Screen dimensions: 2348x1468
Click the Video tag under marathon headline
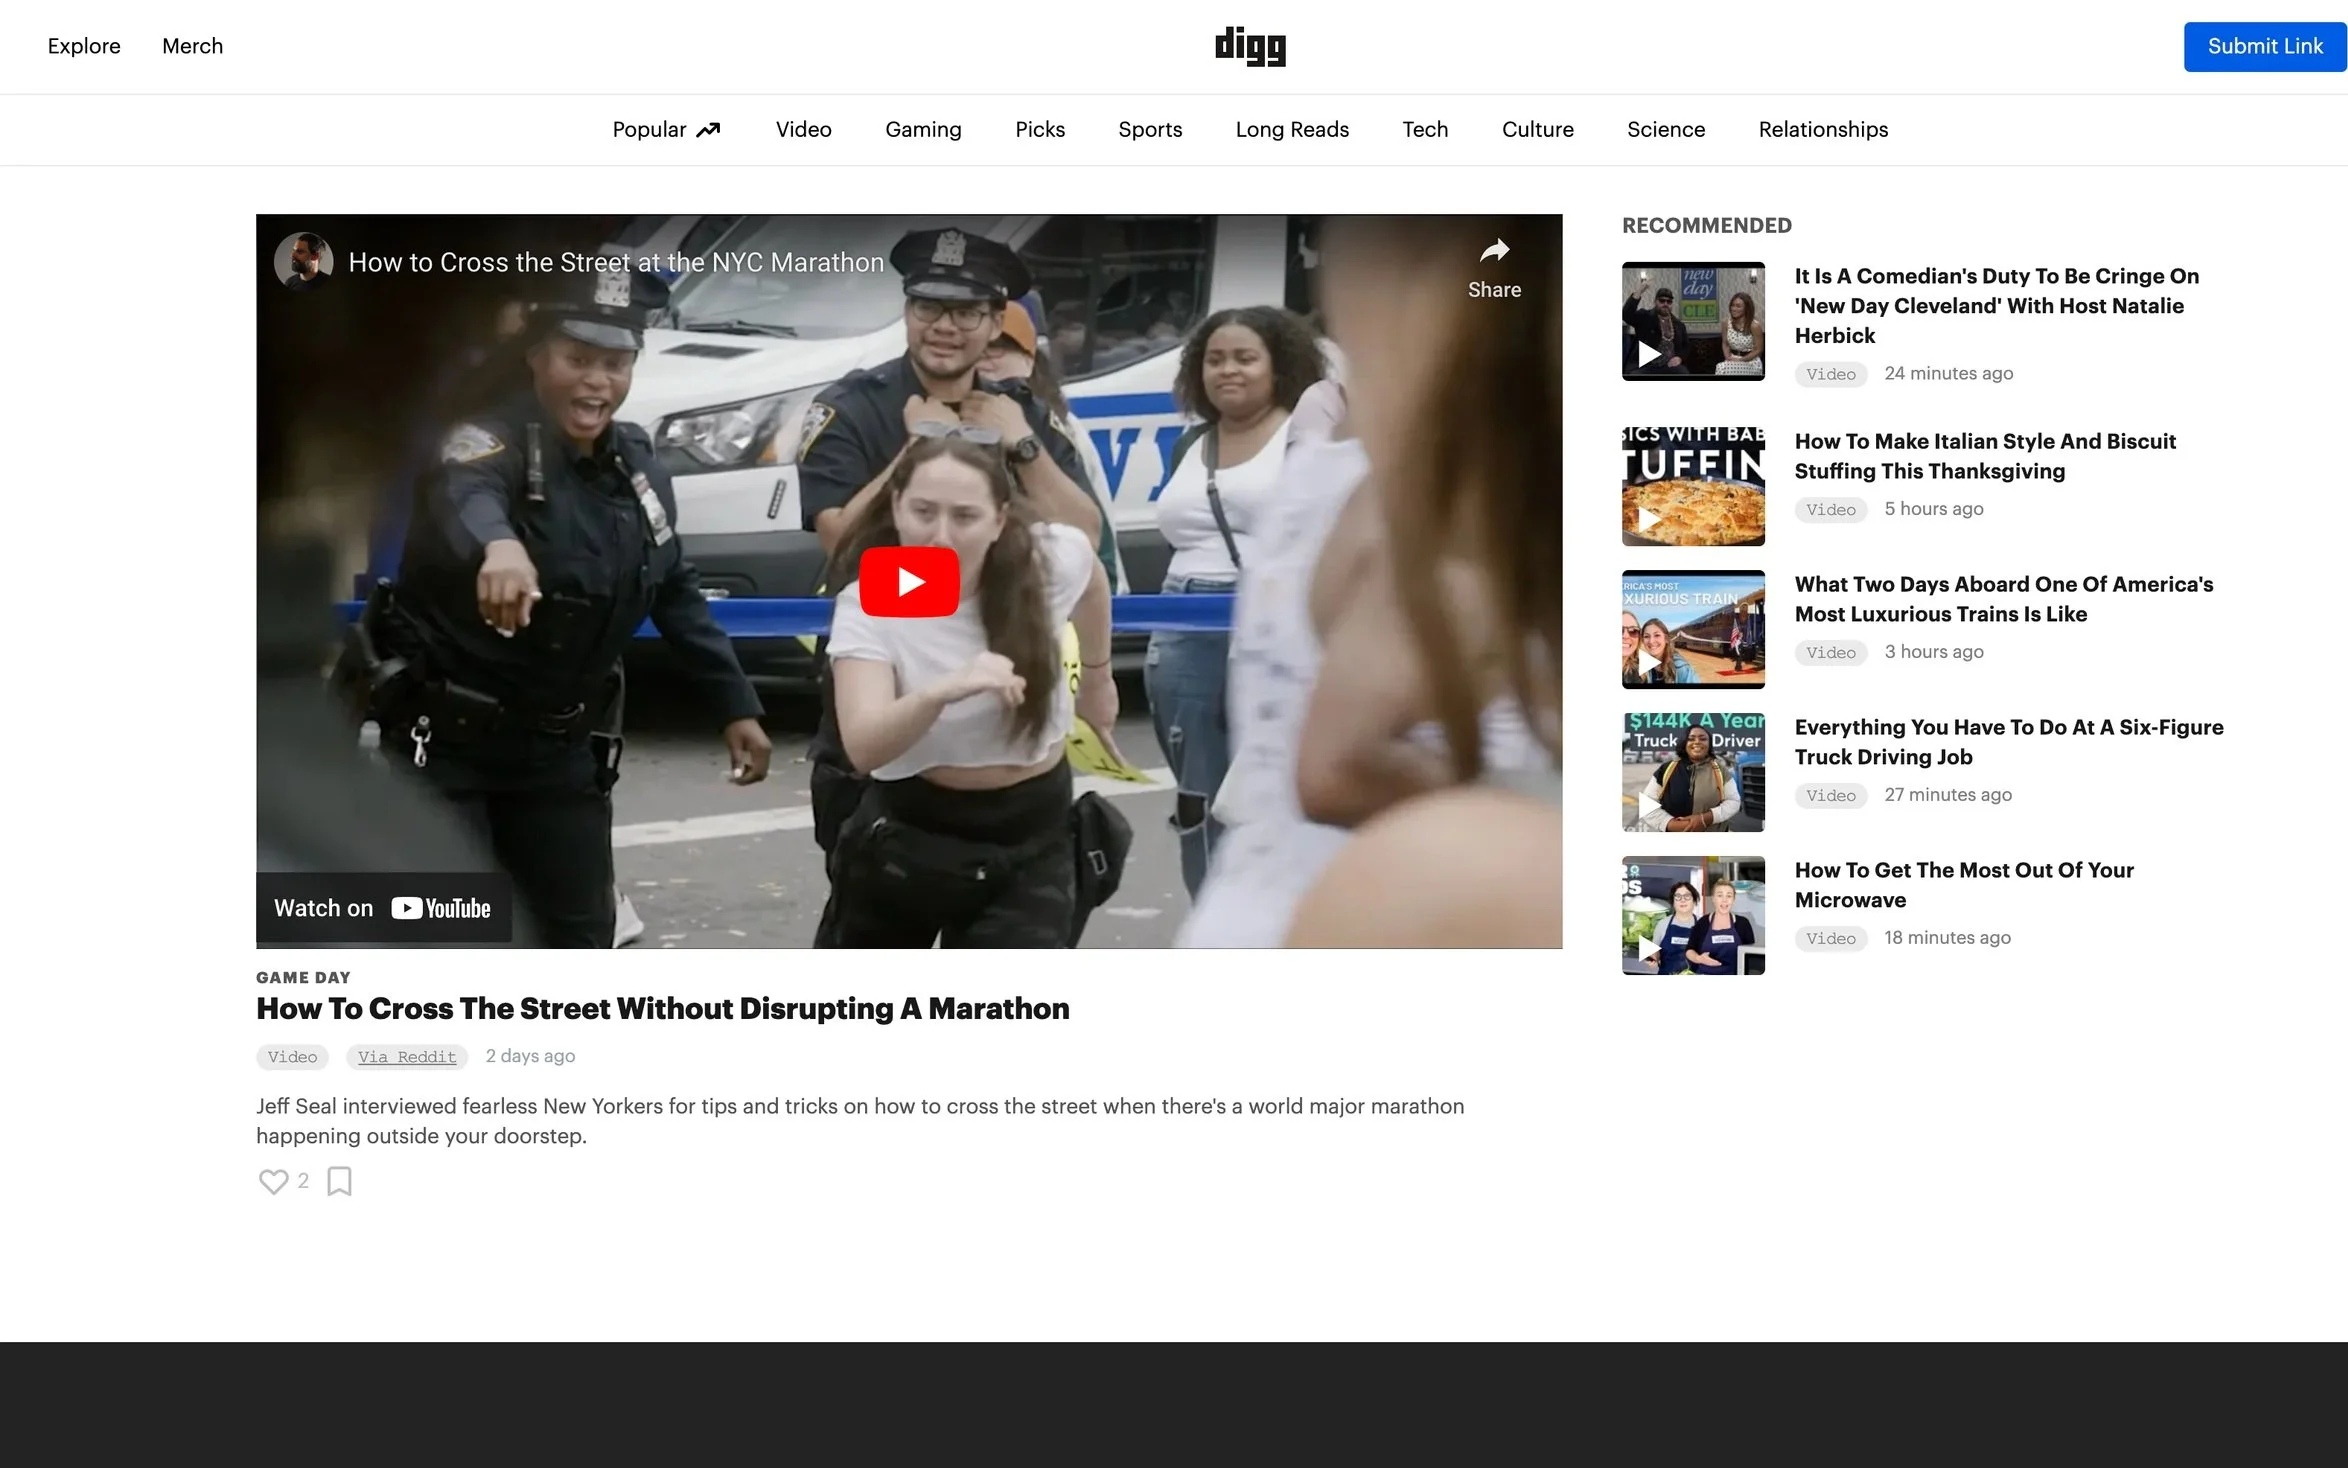tap(292, 1057)
